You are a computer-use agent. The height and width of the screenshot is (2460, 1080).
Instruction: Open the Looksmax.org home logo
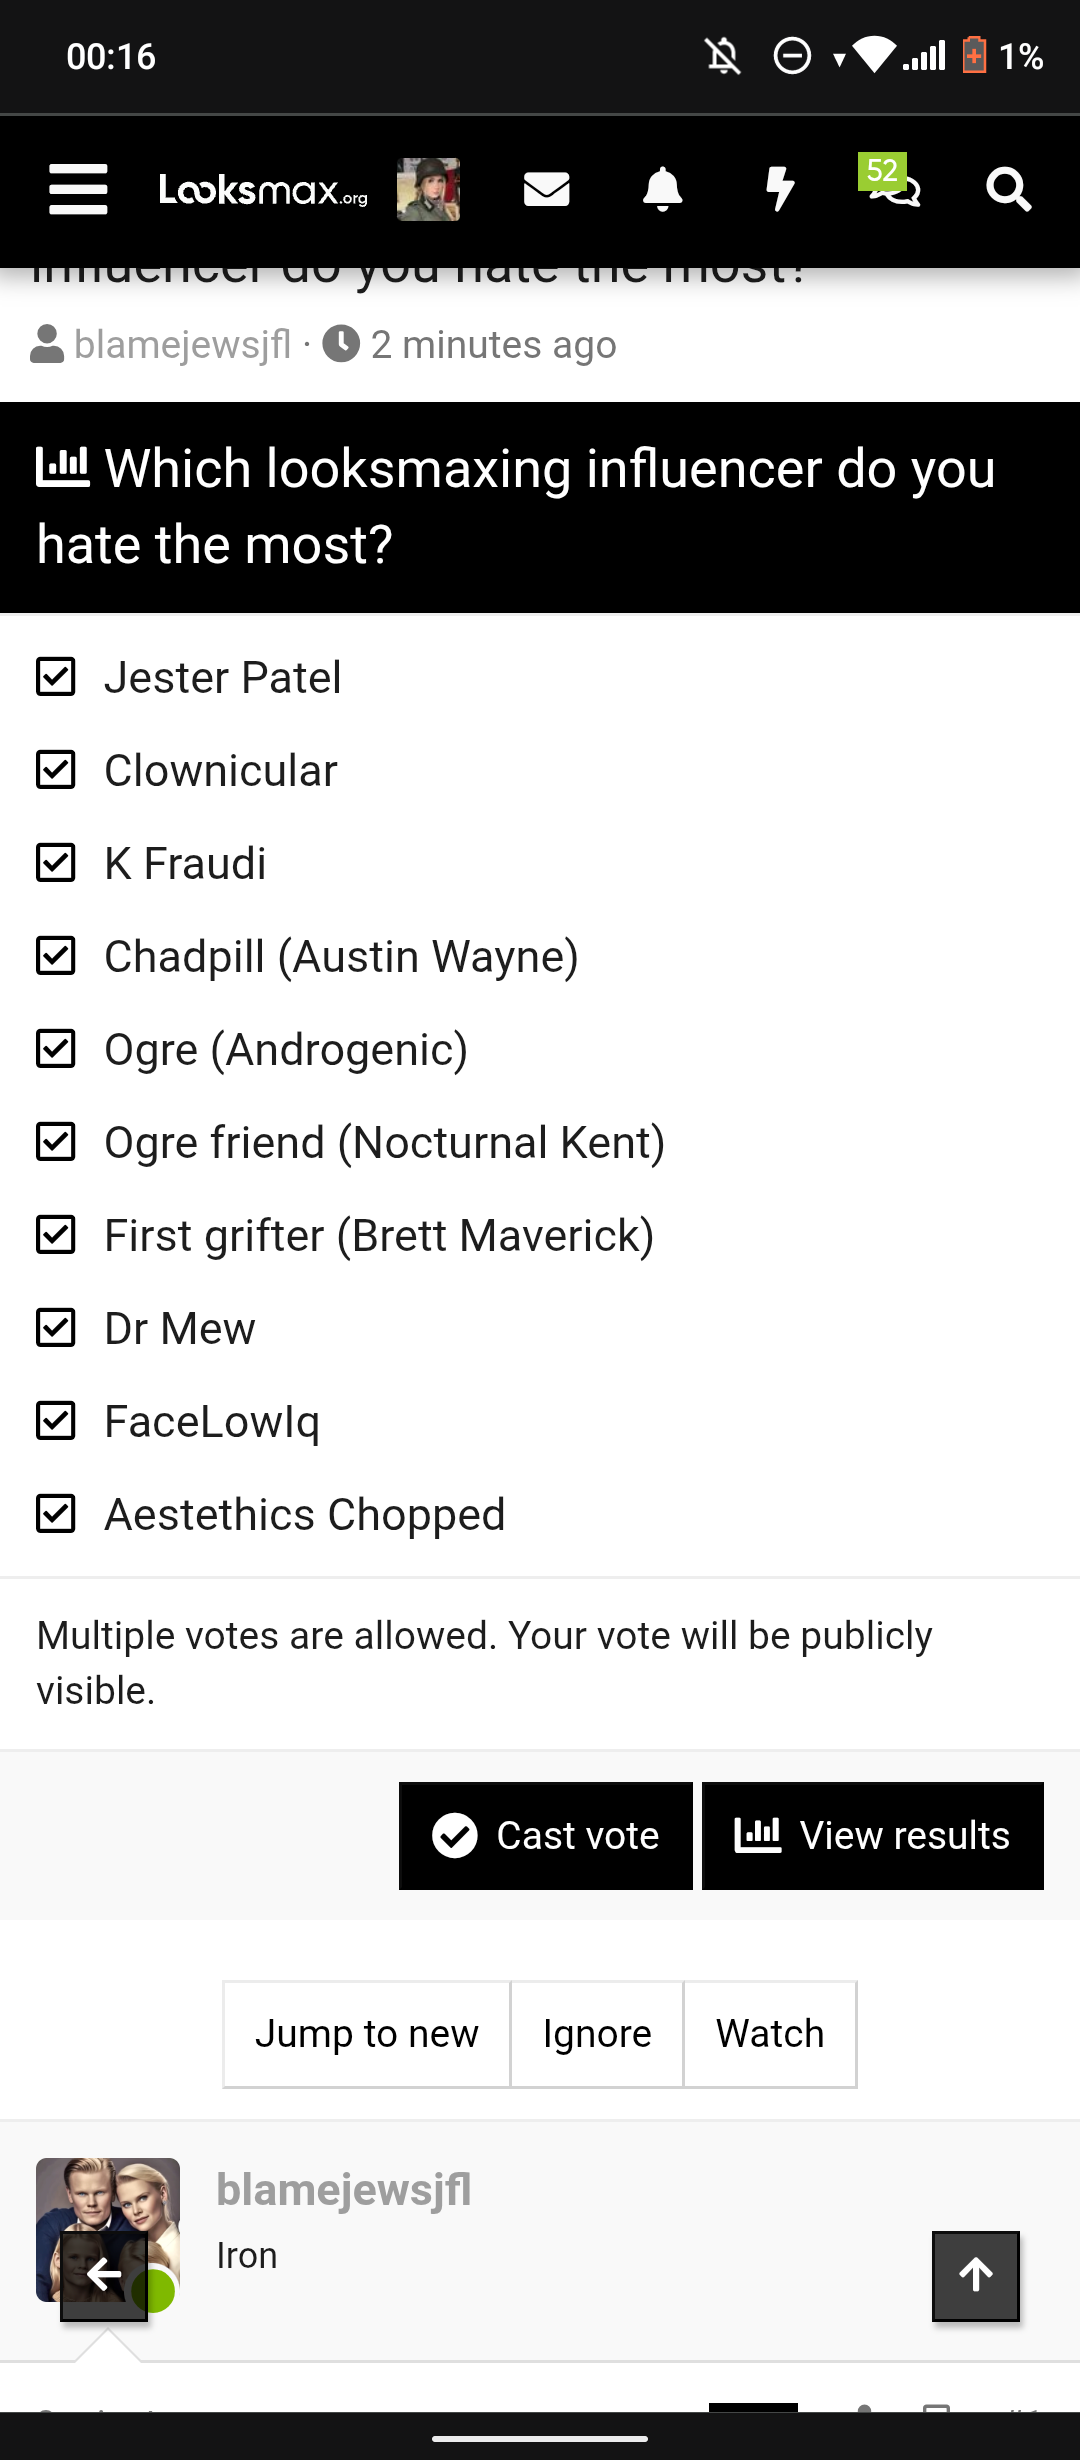[x=263, y=189]
